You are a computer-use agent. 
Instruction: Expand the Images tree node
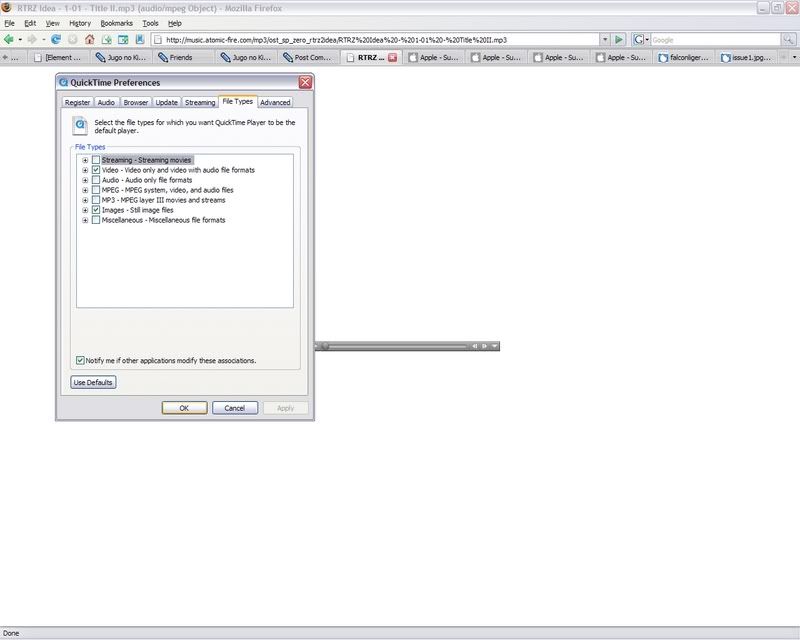(x=85, y=210)
